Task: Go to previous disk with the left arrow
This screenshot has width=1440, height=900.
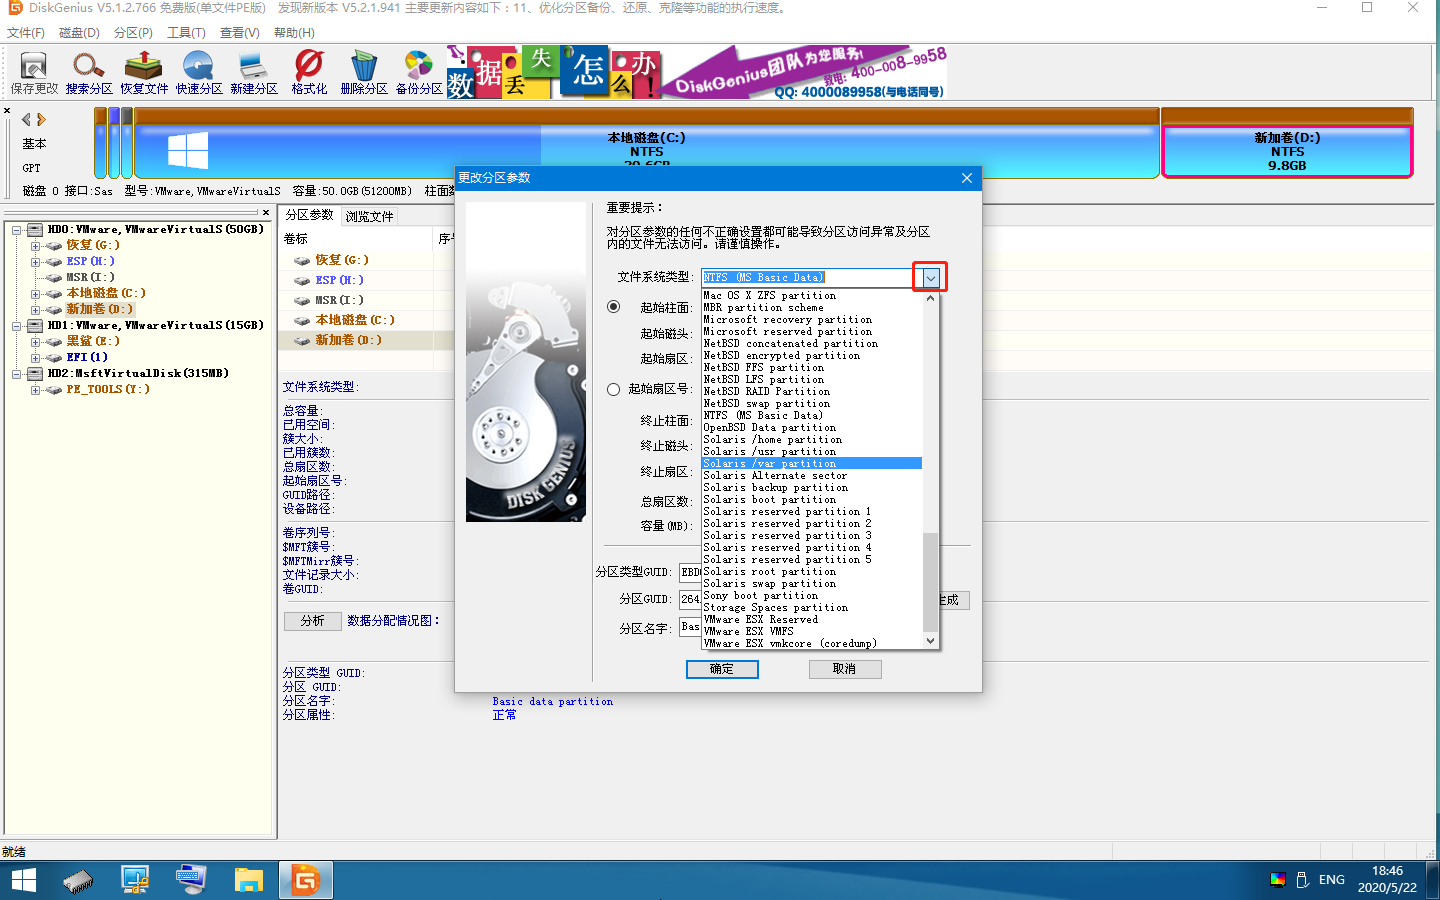Action: pos(26,119)
